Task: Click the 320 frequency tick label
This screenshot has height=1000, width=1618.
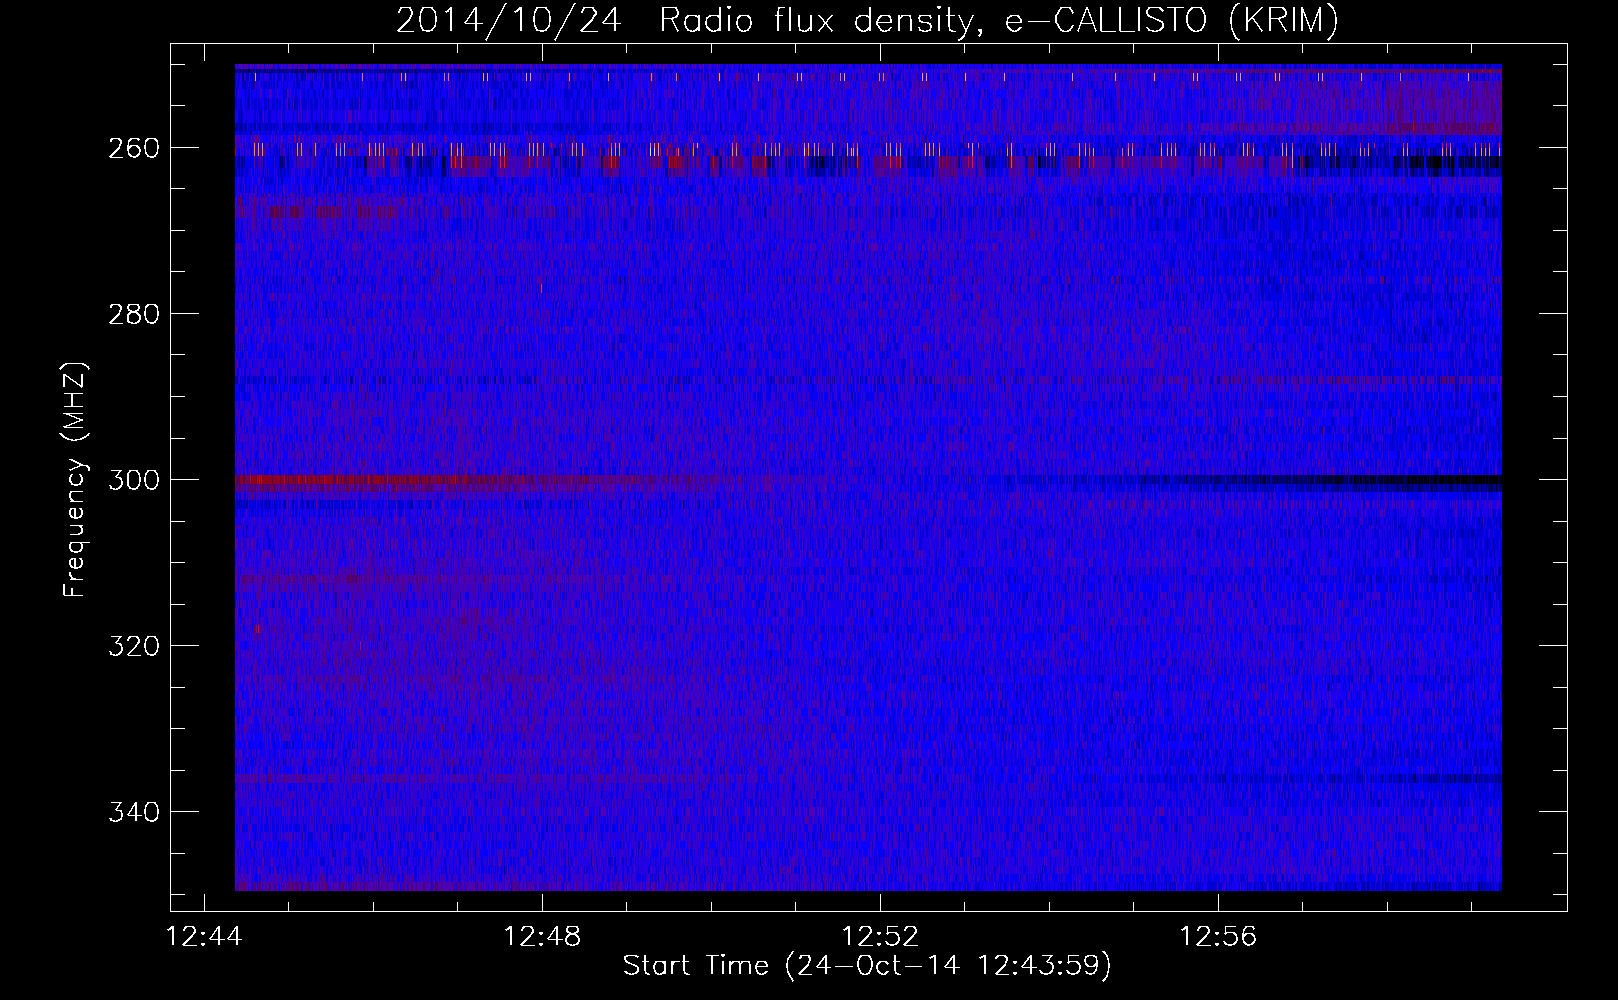Action: (133, 646)
